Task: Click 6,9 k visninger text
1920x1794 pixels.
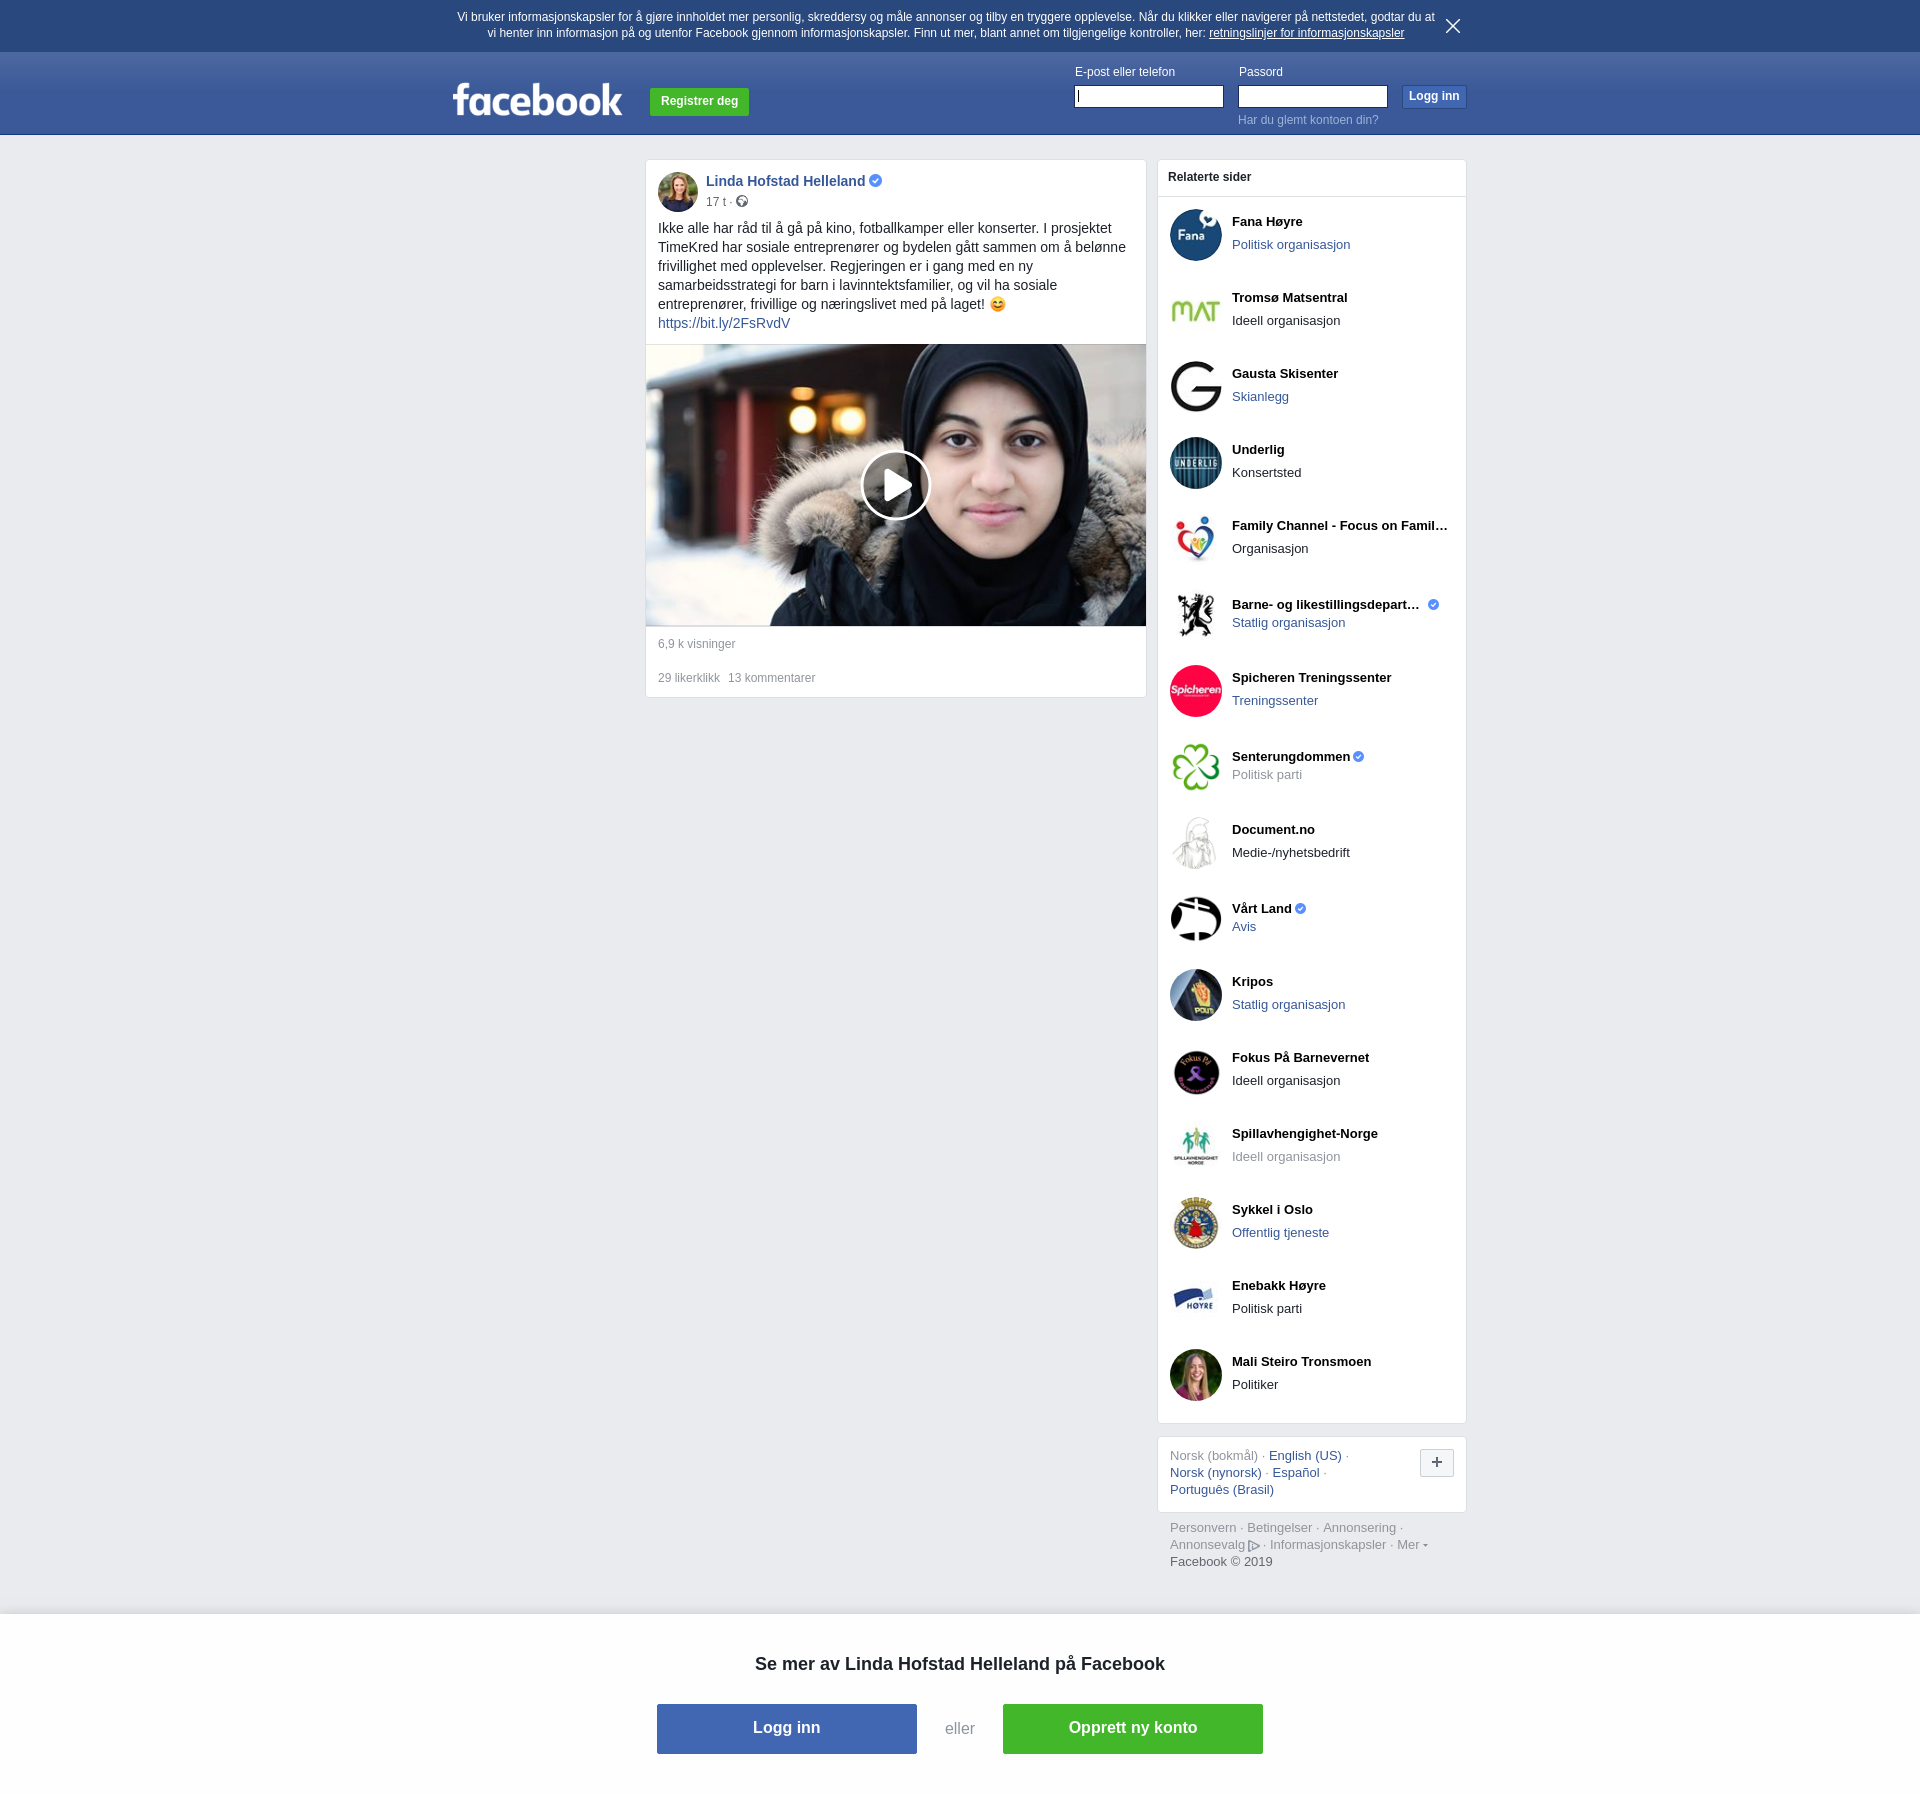Action: point(696,644)
